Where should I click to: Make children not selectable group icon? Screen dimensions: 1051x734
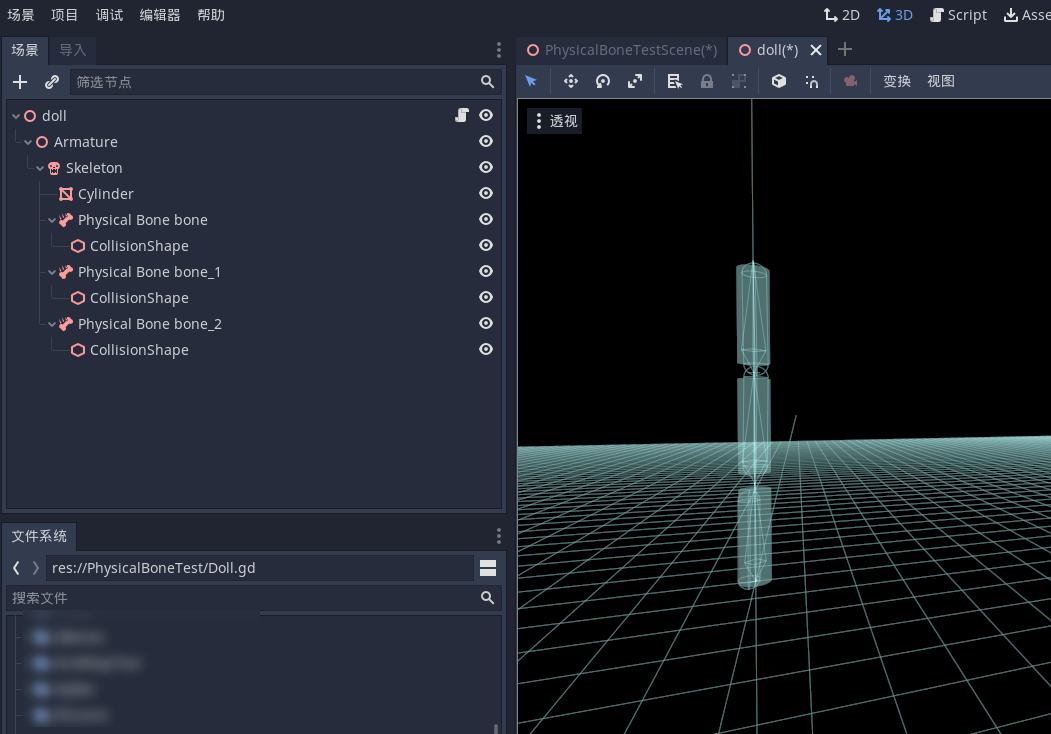coord(739,81)
